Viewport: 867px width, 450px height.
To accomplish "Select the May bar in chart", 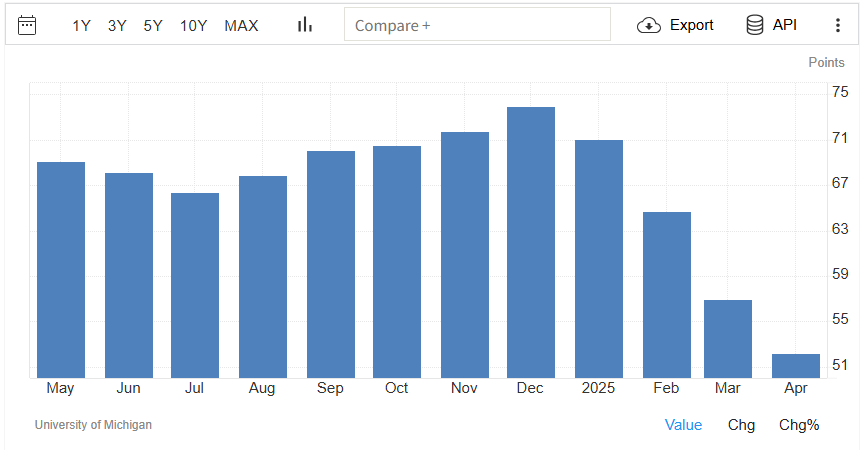I will [61, 270].
